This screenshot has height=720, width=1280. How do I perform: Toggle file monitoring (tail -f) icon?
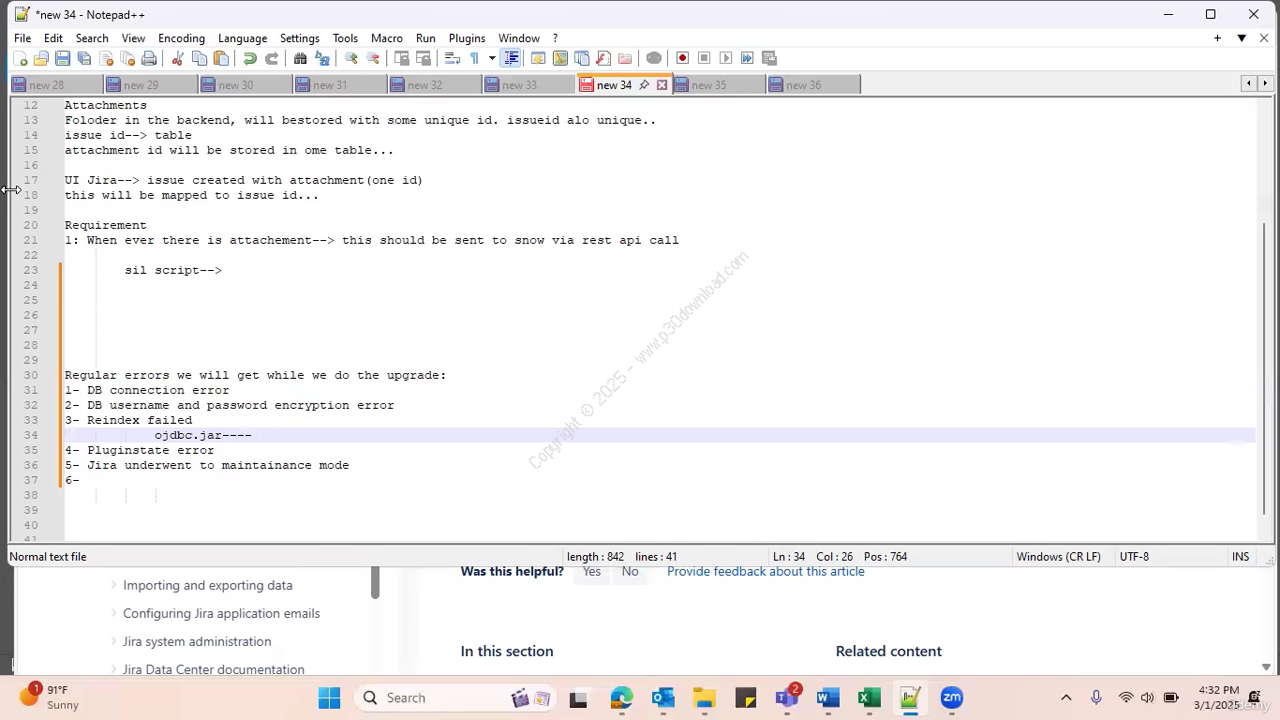coord(654,58)
